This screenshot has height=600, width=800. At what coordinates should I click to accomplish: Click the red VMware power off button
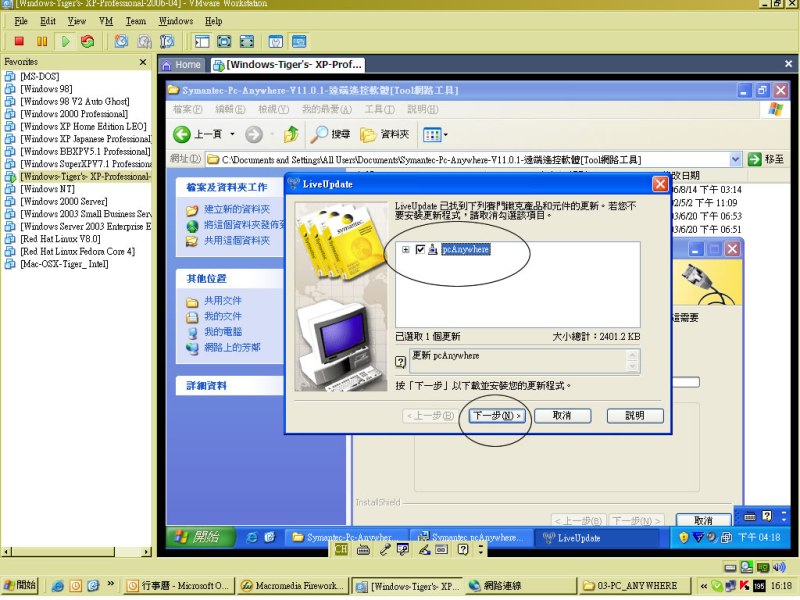[19, 41]
